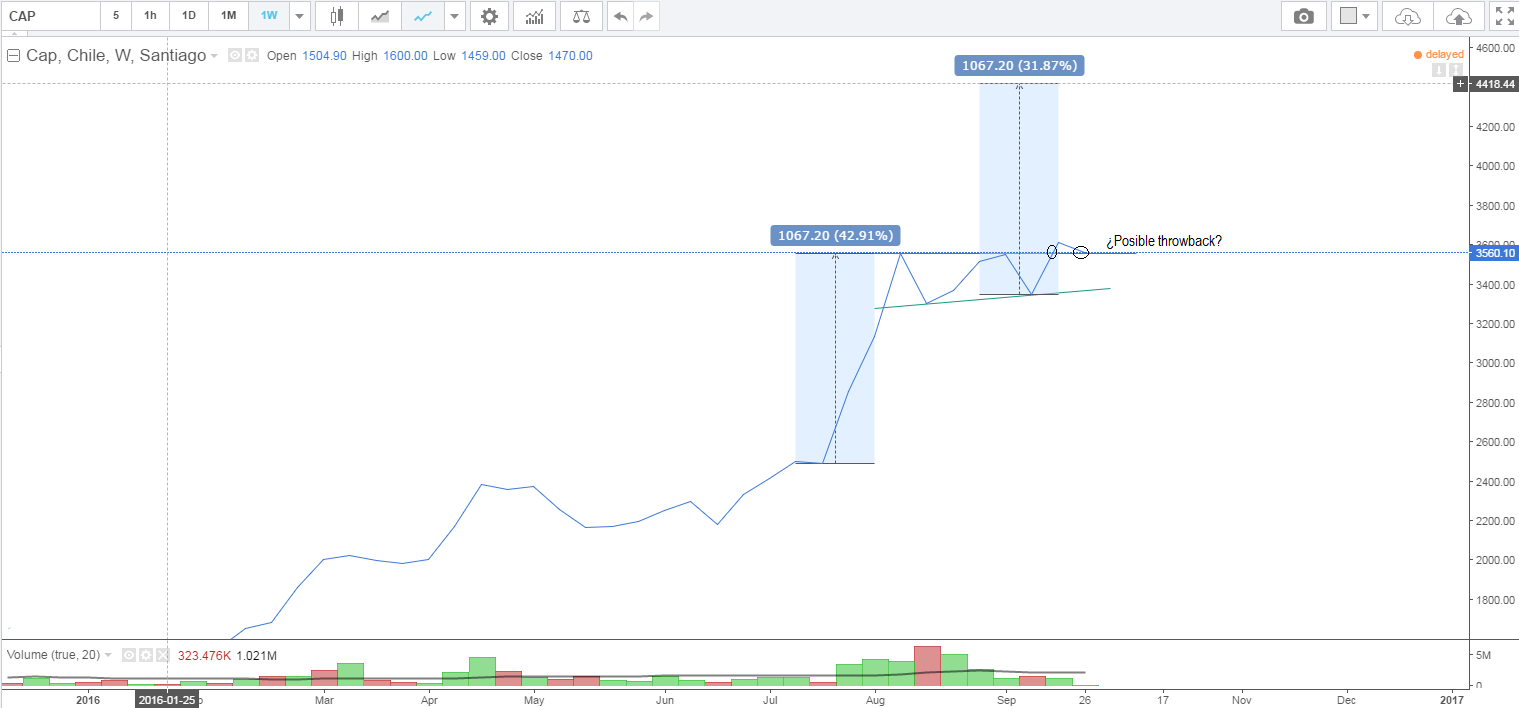Viewport: 1519px width, 708px height.
Task: Switch to 5 minute interval
Action: (116, 16)
